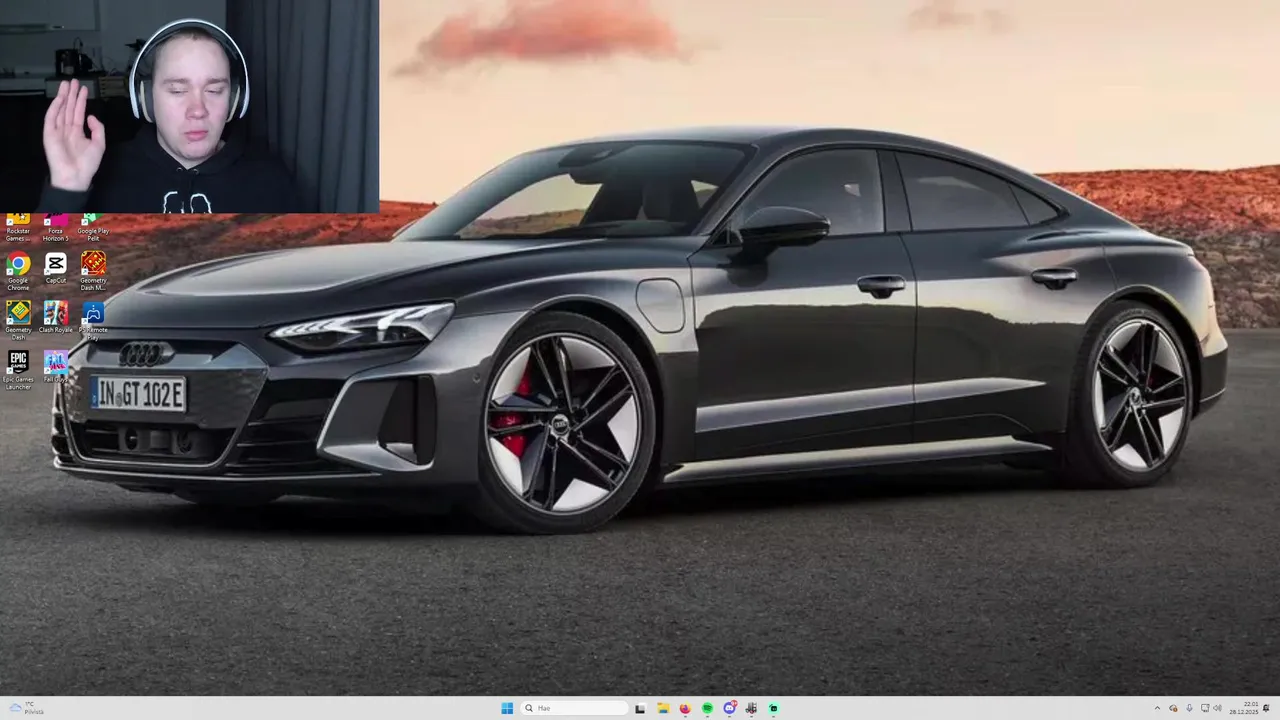Open the clock and date flyout

(x=1243, y=708)
